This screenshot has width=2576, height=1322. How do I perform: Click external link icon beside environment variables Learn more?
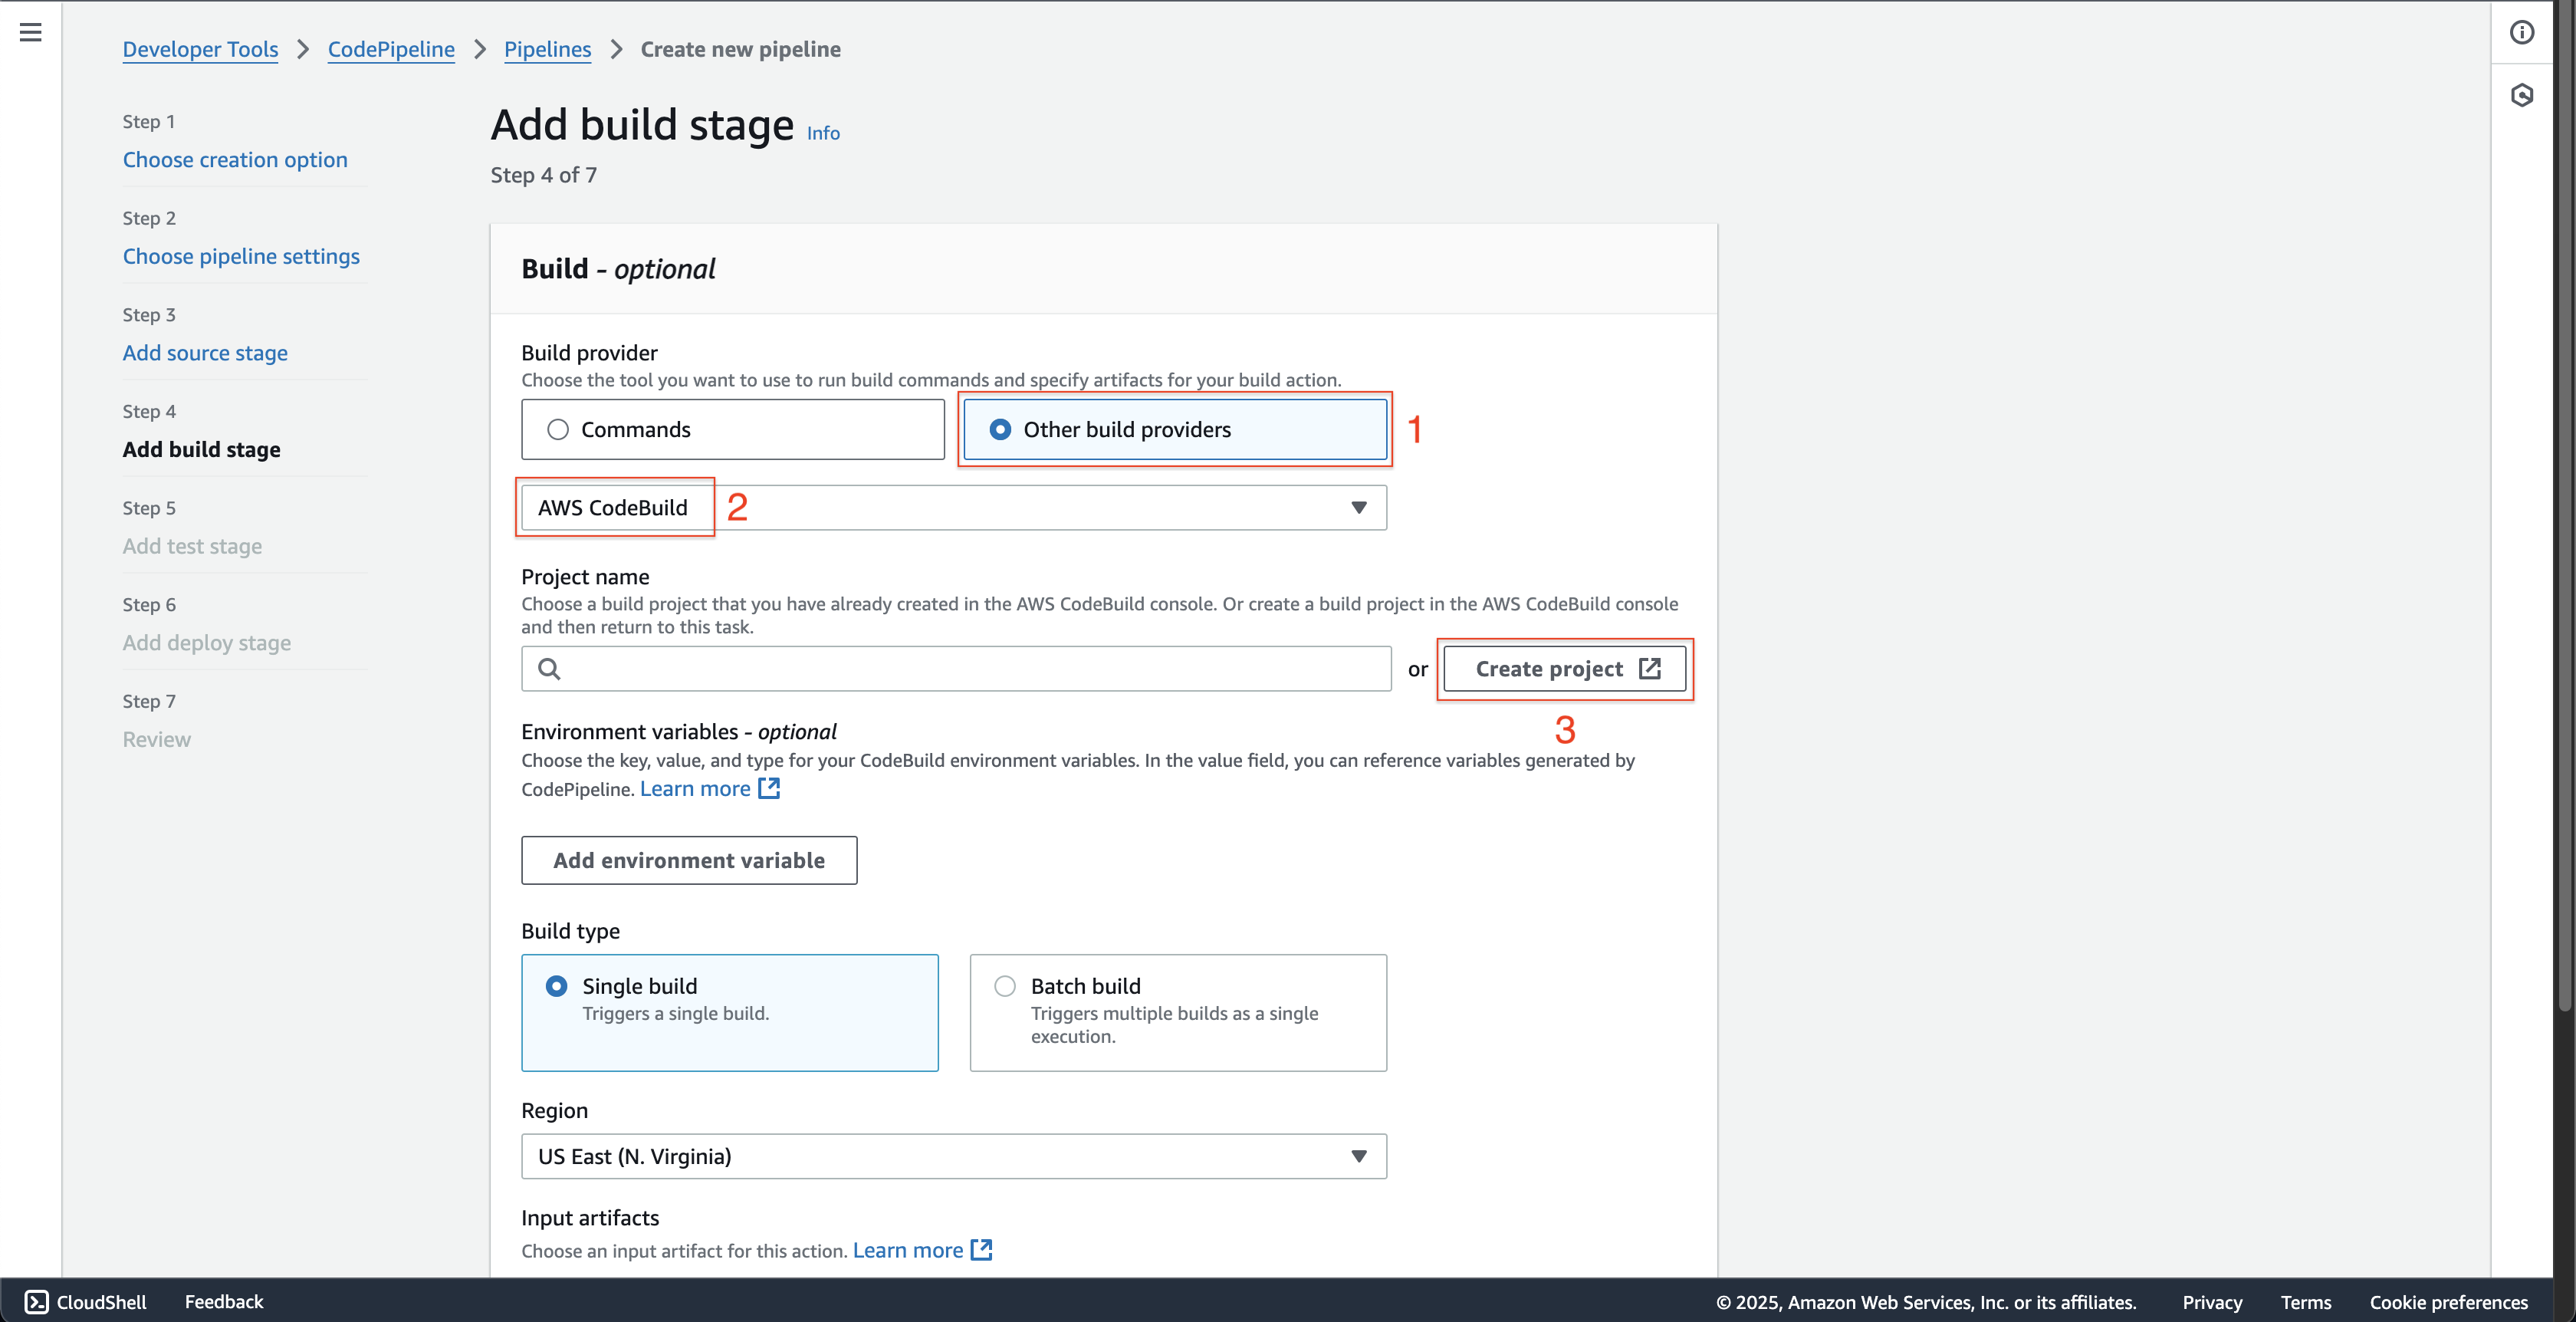pos(769,788)
